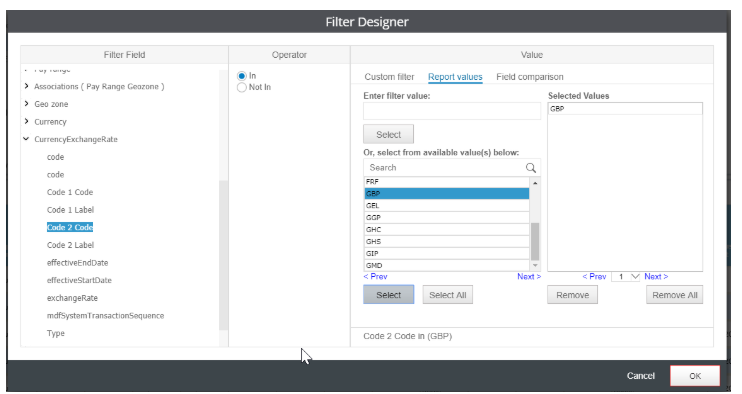742x394 pixels.
Task: Select the In operator radio button
Action: click(242, 76)
